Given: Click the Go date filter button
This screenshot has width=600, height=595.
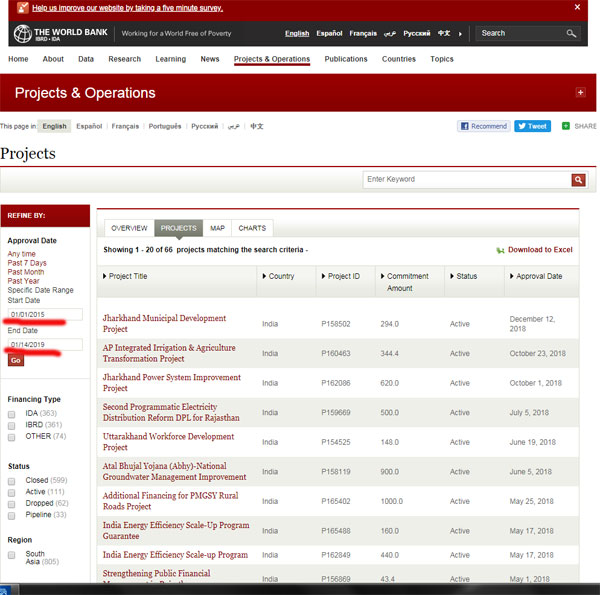Looking at the screenshot, I should (16, 360).
